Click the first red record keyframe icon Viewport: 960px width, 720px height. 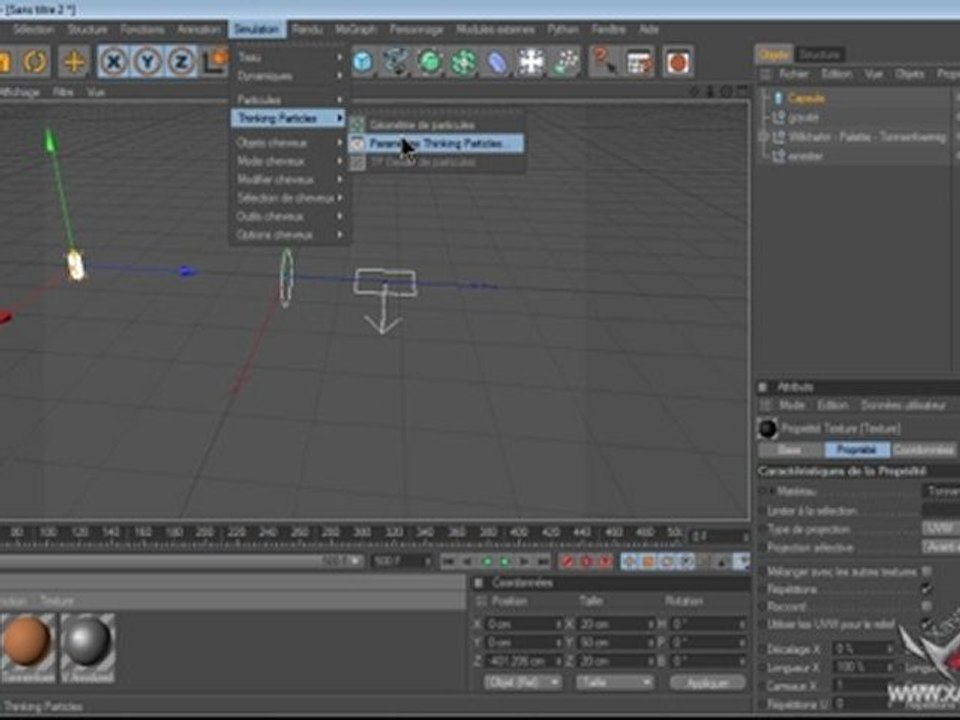pos(568,561)
